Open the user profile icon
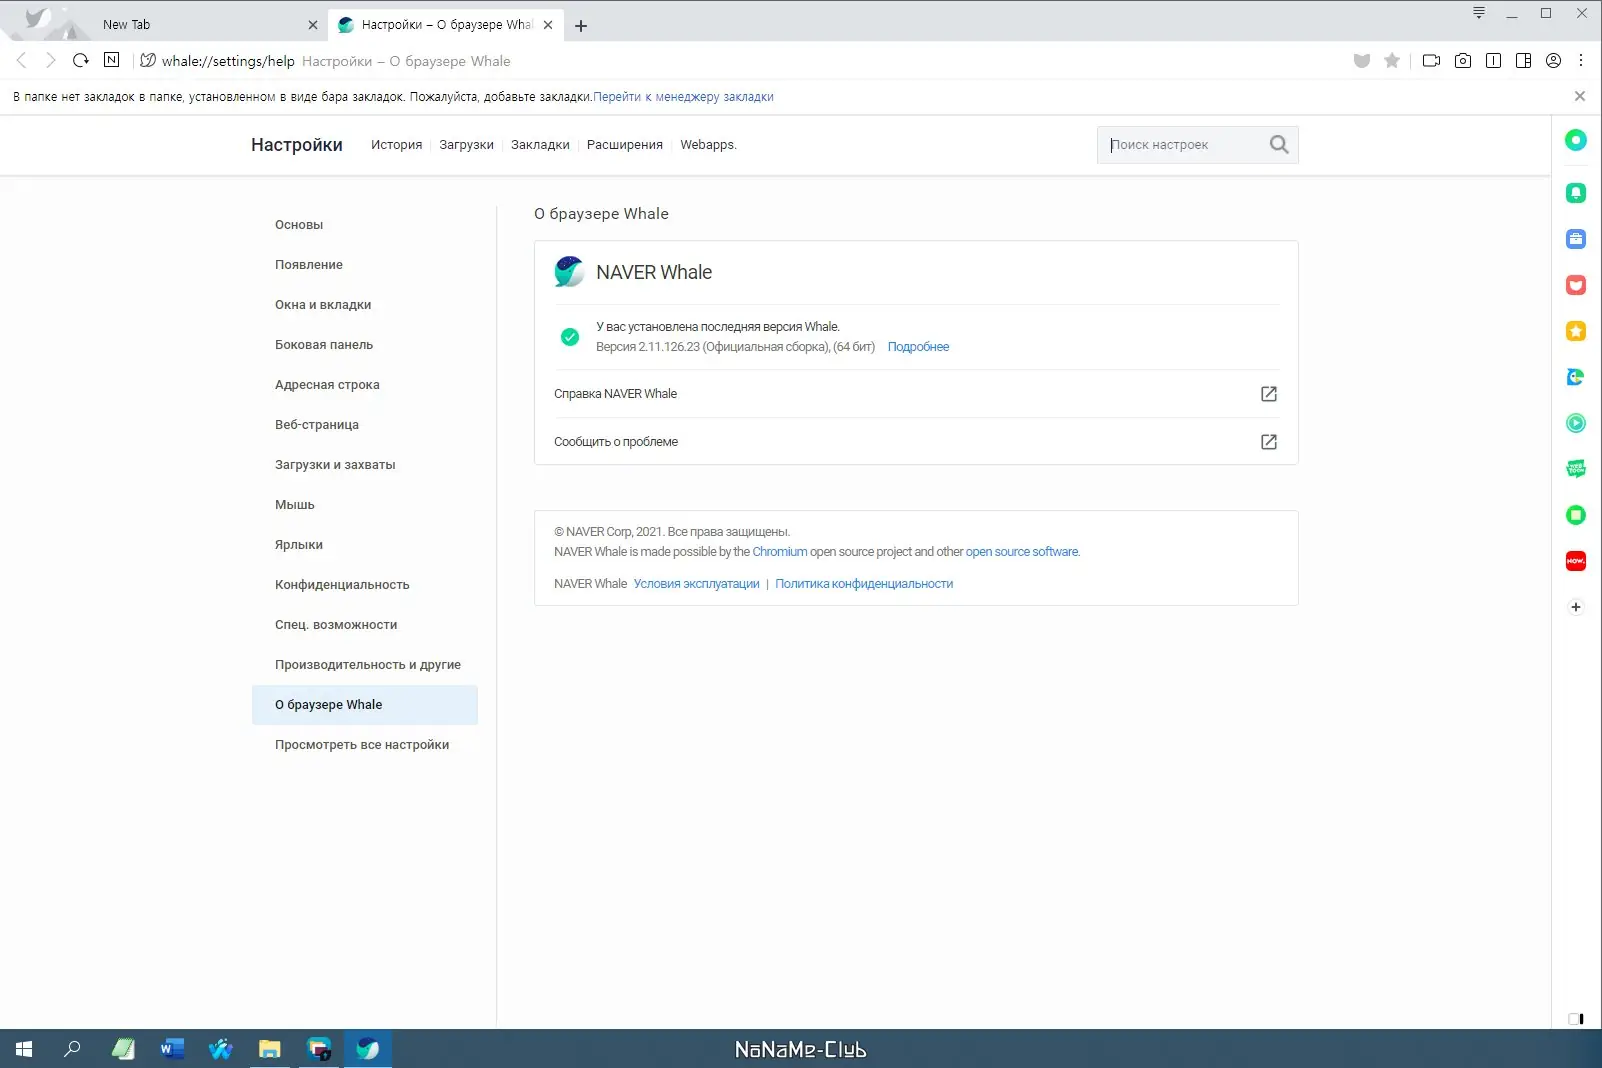Image resolution: width=1602 pixels, height=1068 pixels. click(x=1553, y=61)
